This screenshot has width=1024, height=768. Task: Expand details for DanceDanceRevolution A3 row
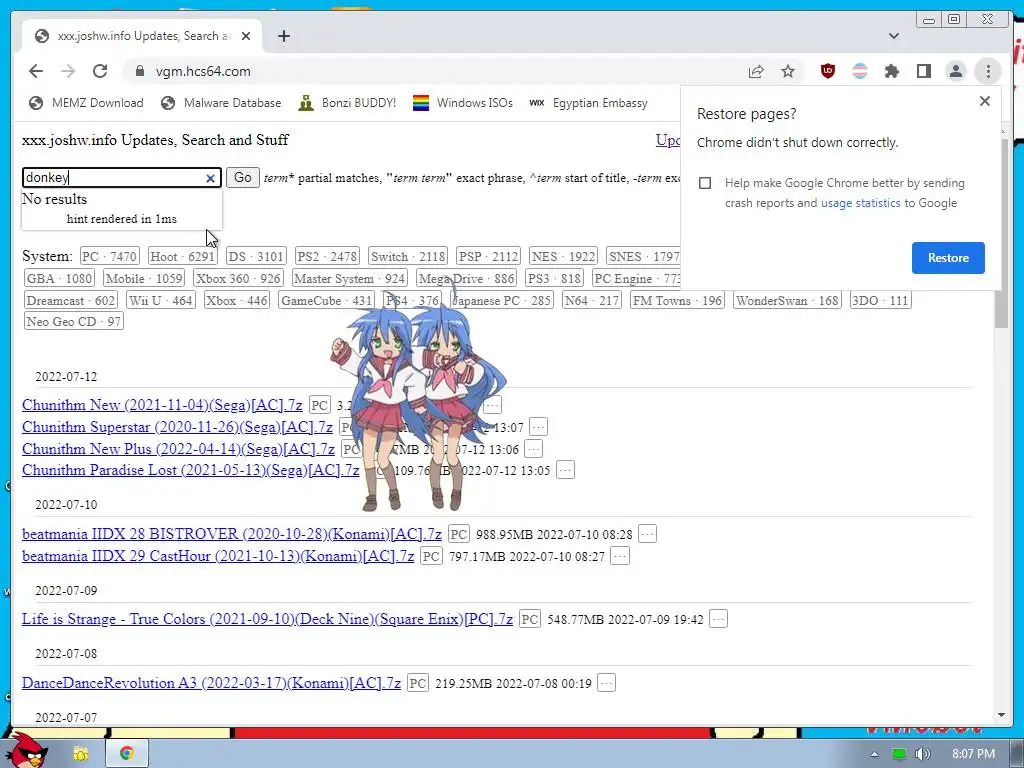(x=607, y=683)
